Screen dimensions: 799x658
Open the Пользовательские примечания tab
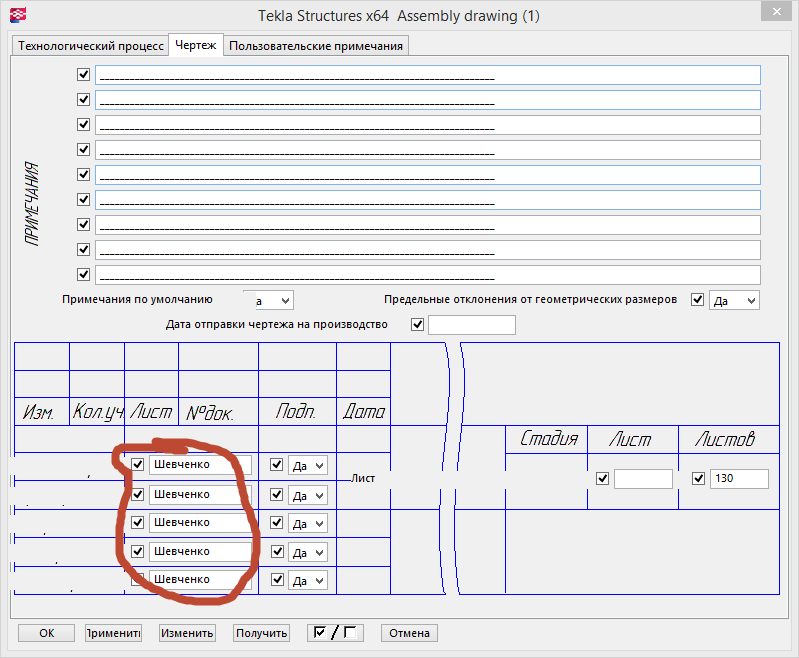click(316, 46)
